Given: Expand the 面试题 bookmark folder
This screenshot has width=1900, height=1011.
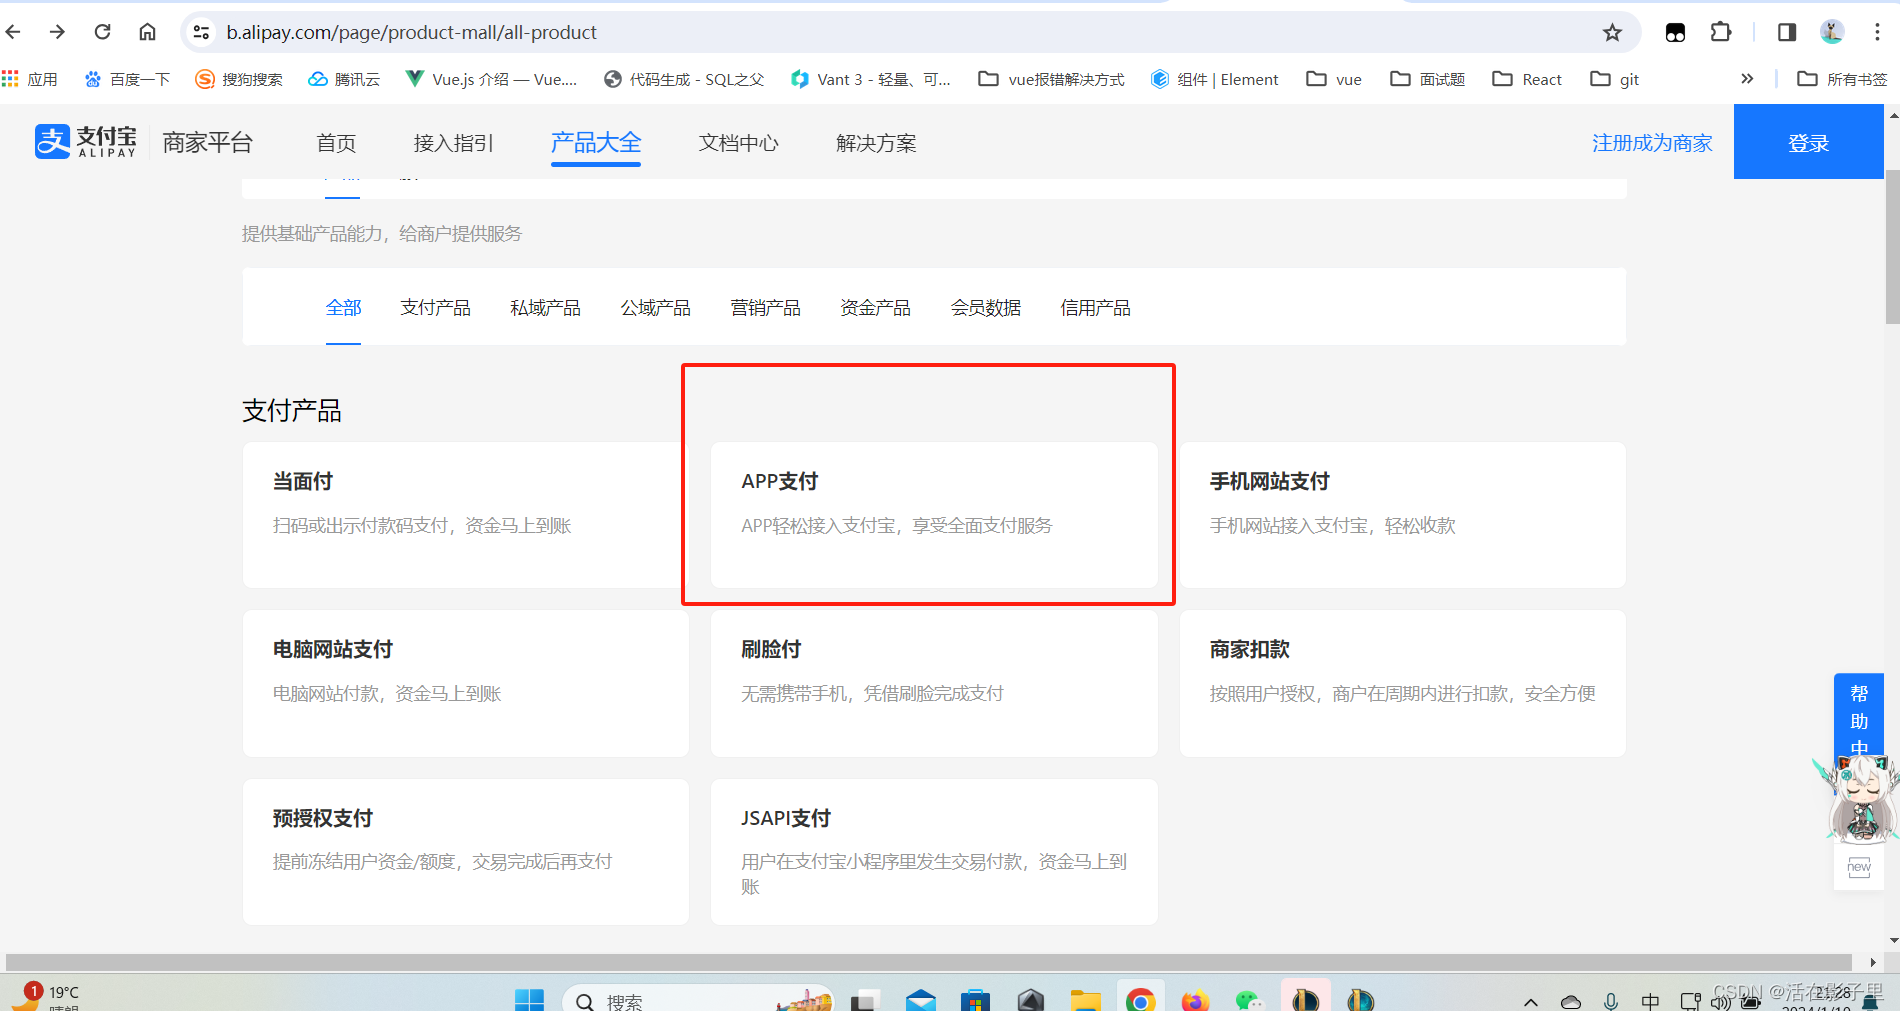Looking at the screenshot, I should click(x=1428, y=79).
